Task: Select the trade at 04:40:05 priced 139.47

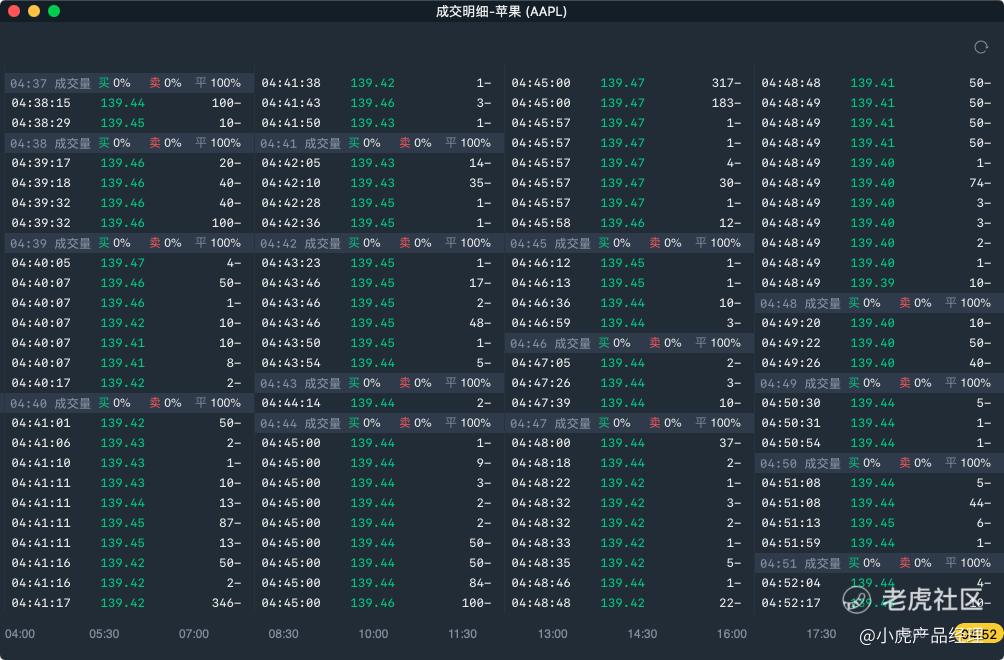Action: (129, 263)
